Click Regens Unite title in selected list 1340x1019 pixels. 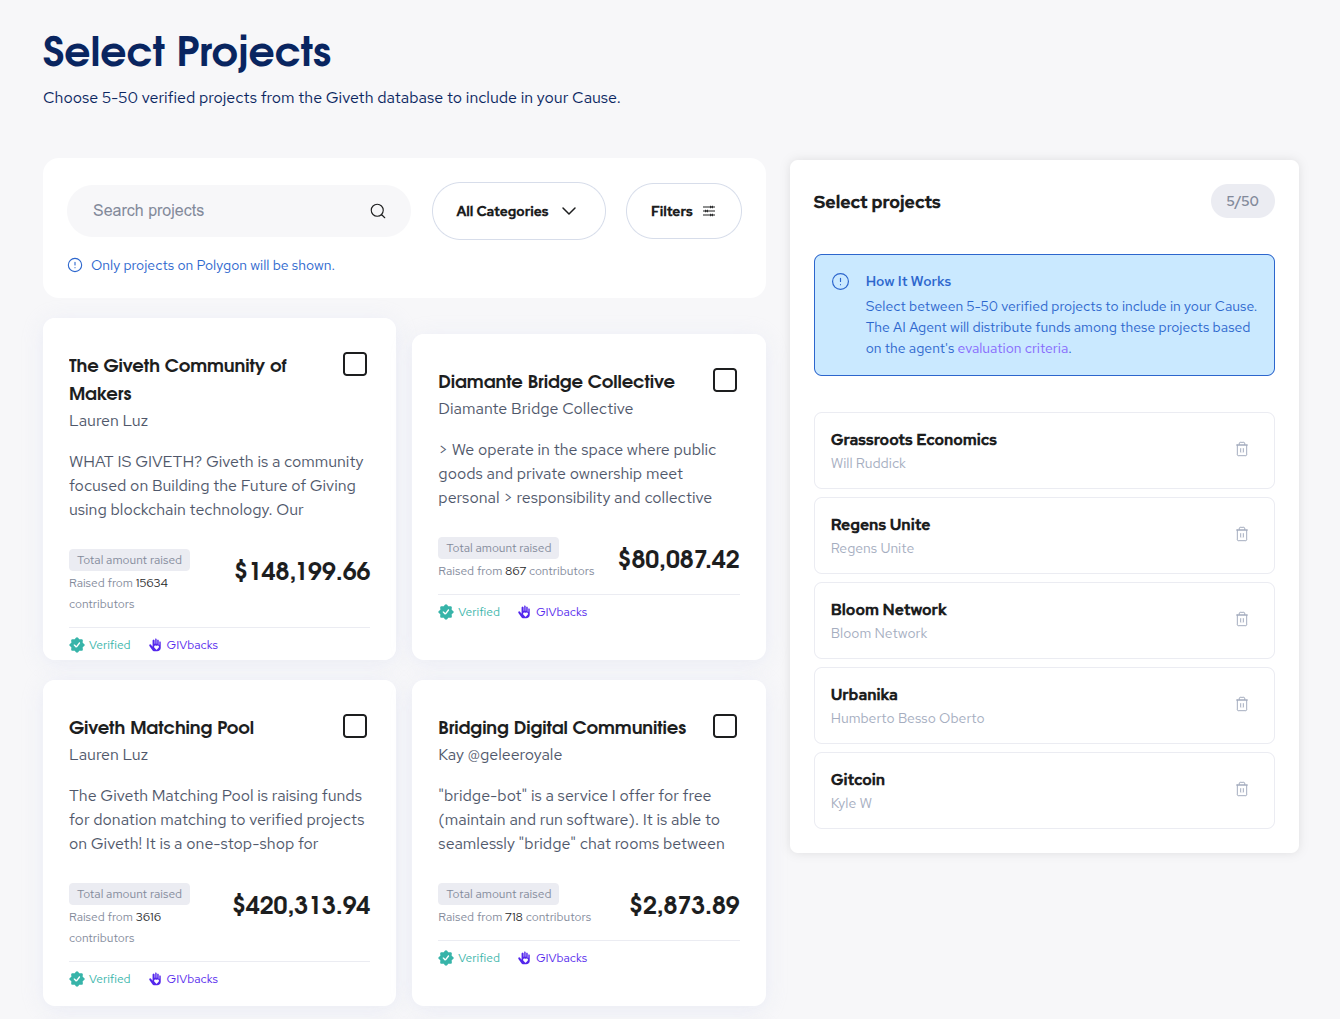pyautogui.click(x=881, y=525)
